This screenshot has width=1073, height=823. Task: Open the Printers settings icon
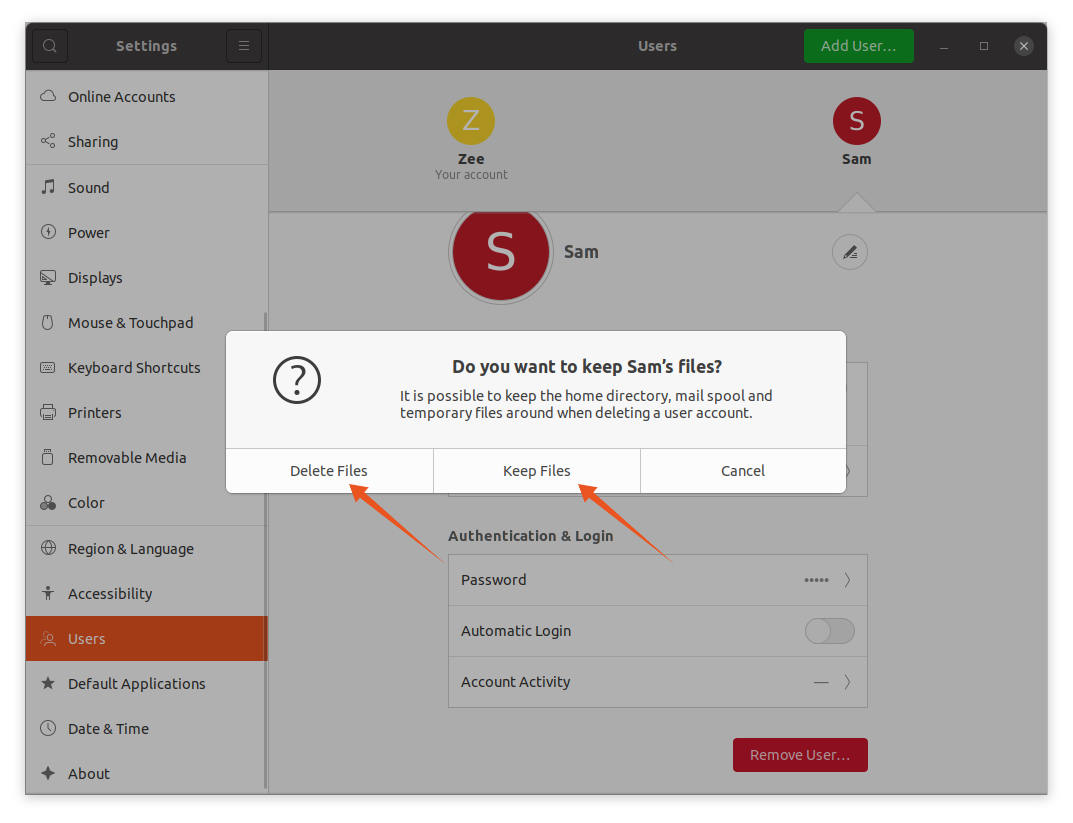pyautogui.click(x=47, y=412)
